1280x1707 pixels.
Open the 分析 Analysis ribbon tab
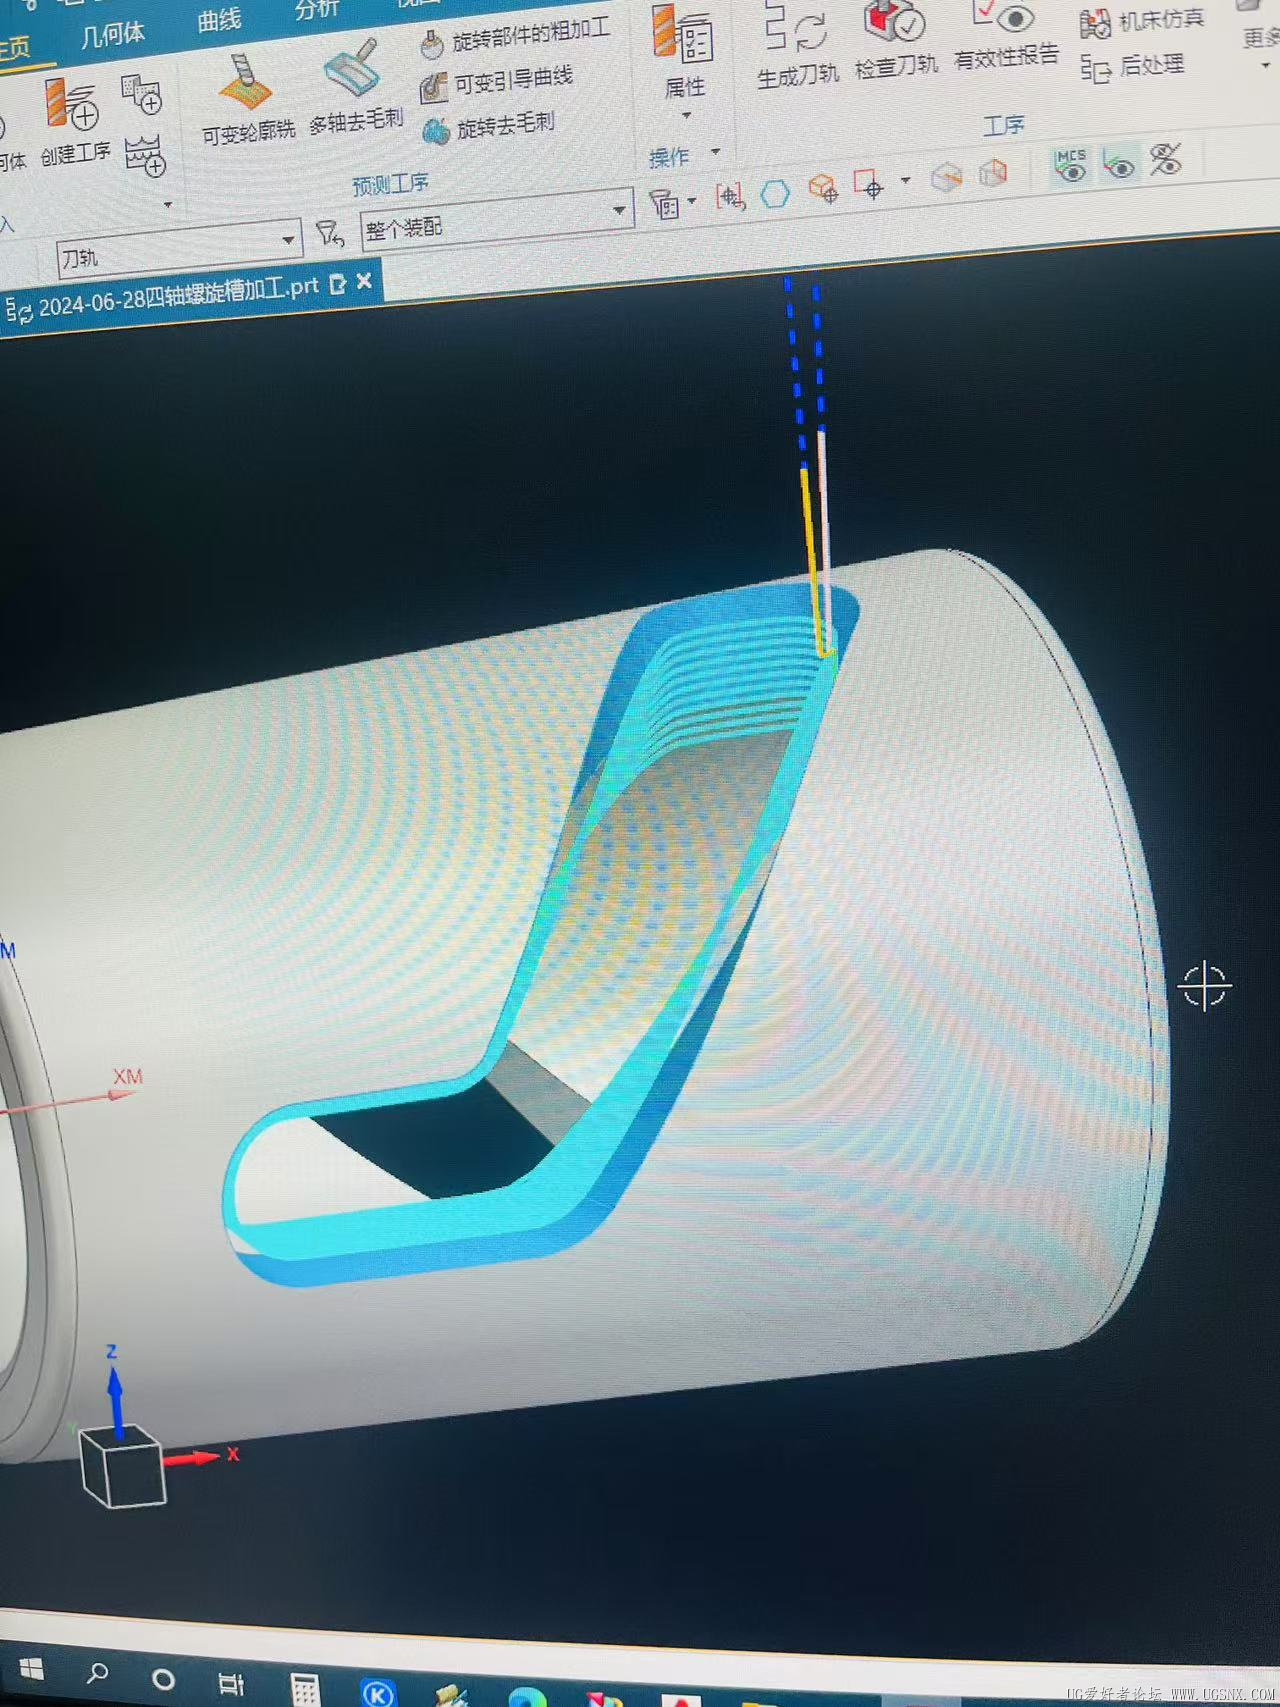pos(318,10)
